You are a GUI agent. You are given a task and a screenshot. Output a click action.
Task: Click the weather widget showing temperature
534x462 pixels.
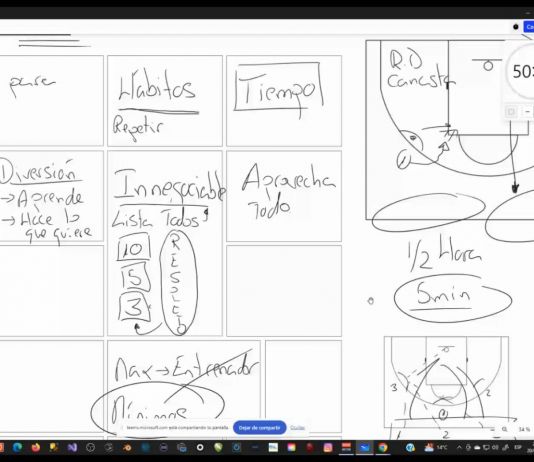[437, 447]
